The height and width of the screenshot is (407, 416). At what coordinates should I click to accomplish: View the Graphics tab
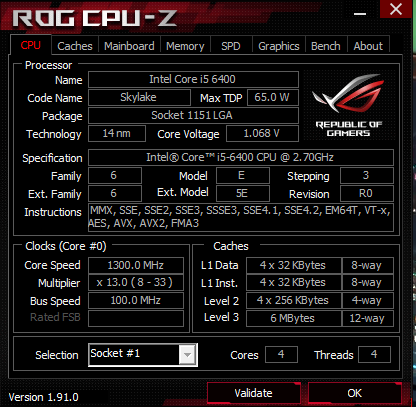click(279, 46)
